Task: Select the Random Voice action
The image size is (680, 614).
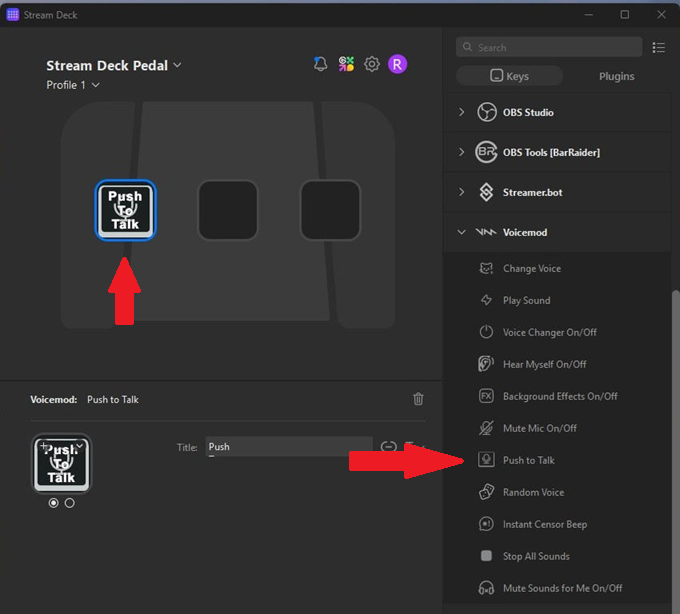Action: 533,492
